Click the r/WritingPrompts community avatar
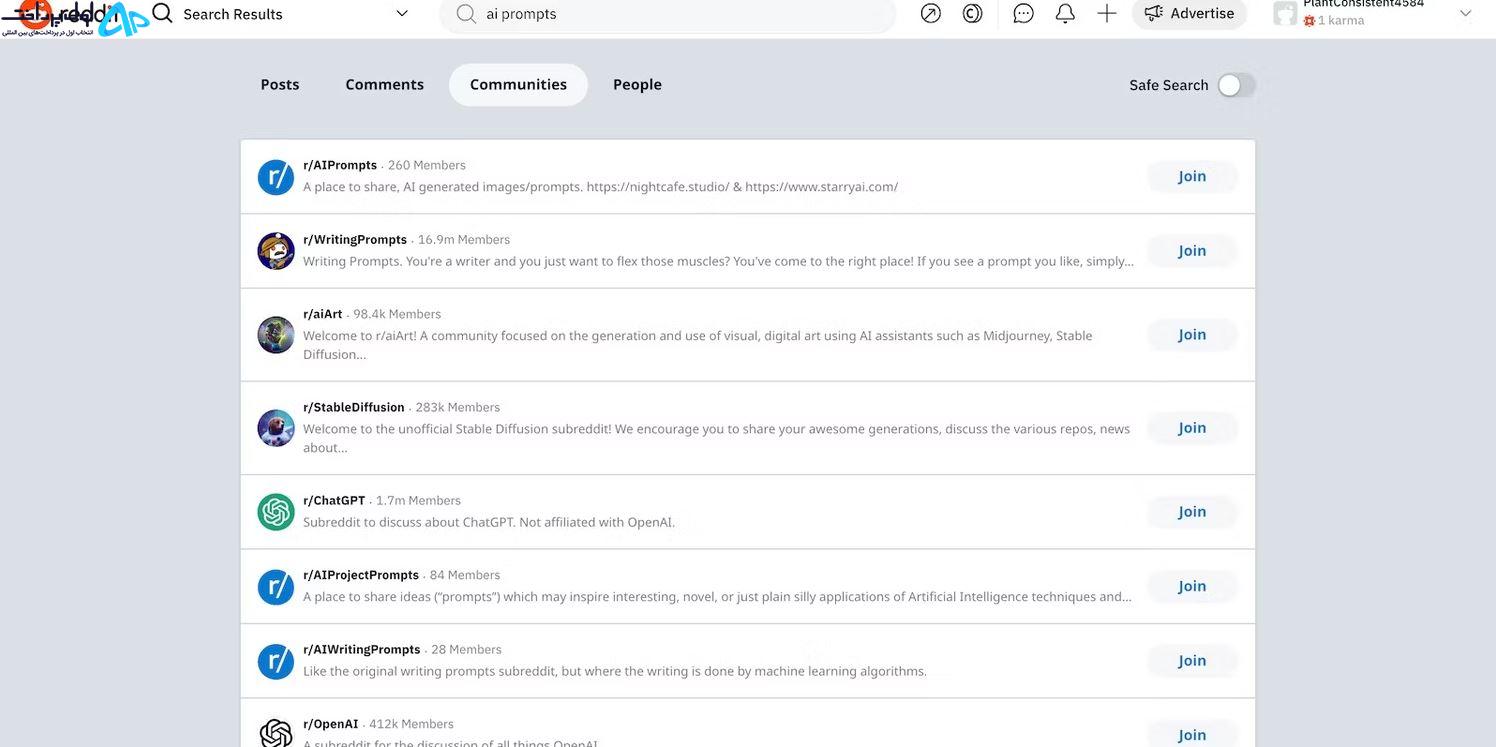 276,251
